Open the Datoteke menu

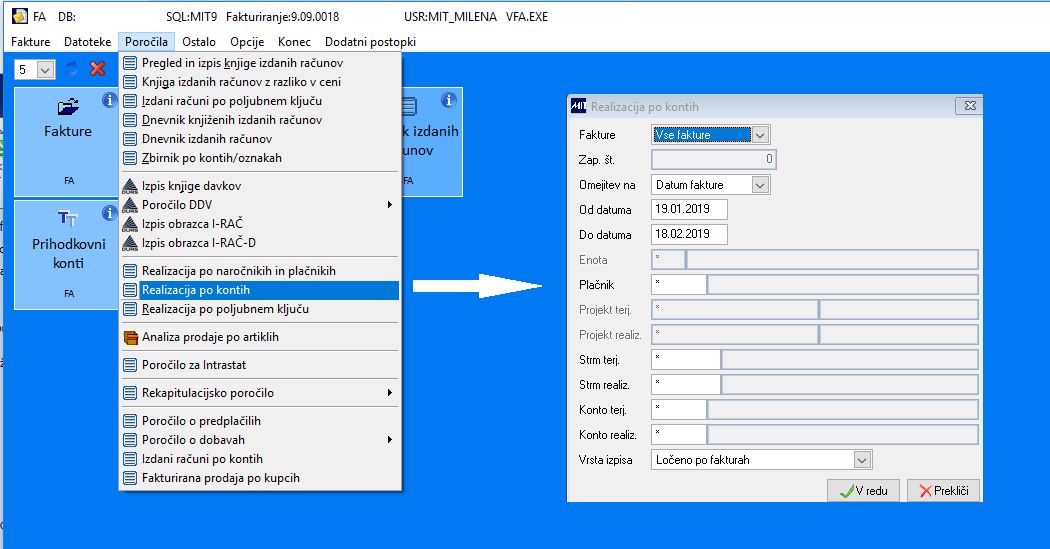(88, 42)
